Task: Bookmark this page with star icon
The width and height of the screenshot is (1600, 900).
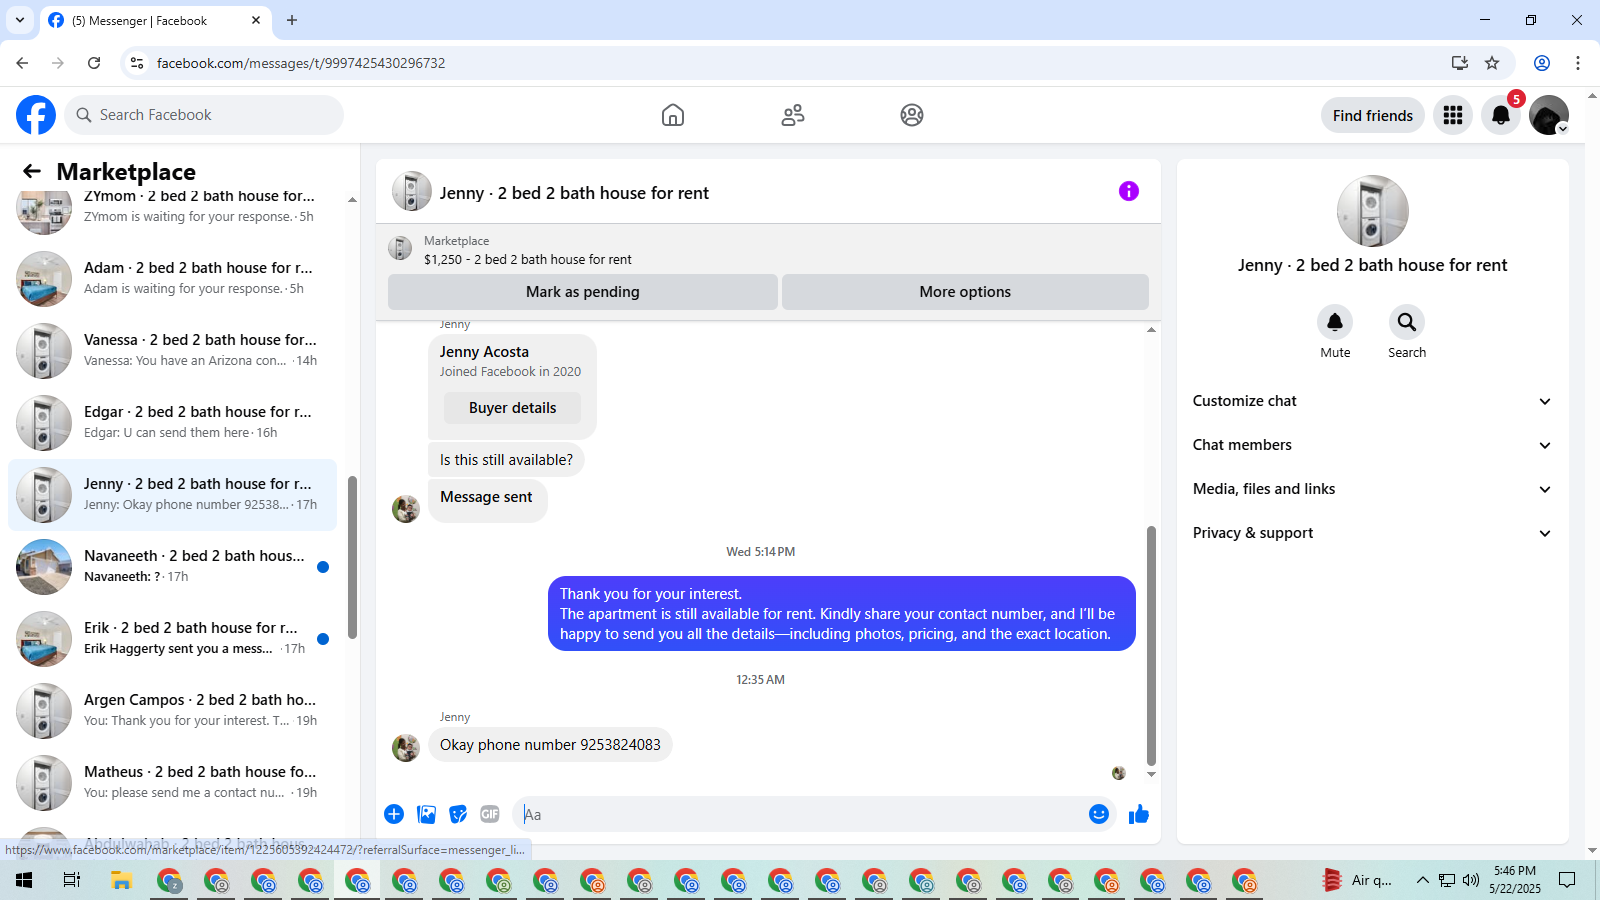Action: (1492, 63)
